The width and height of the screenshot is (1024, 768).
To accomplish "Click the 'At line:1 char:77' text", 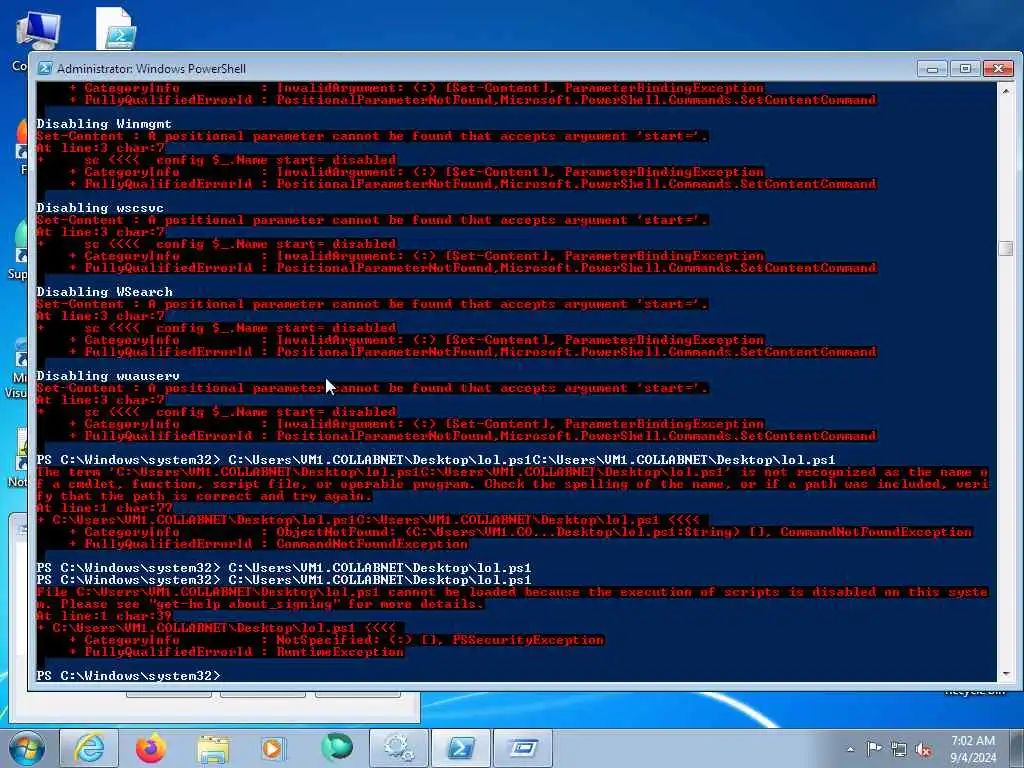I will pos(104,508).
